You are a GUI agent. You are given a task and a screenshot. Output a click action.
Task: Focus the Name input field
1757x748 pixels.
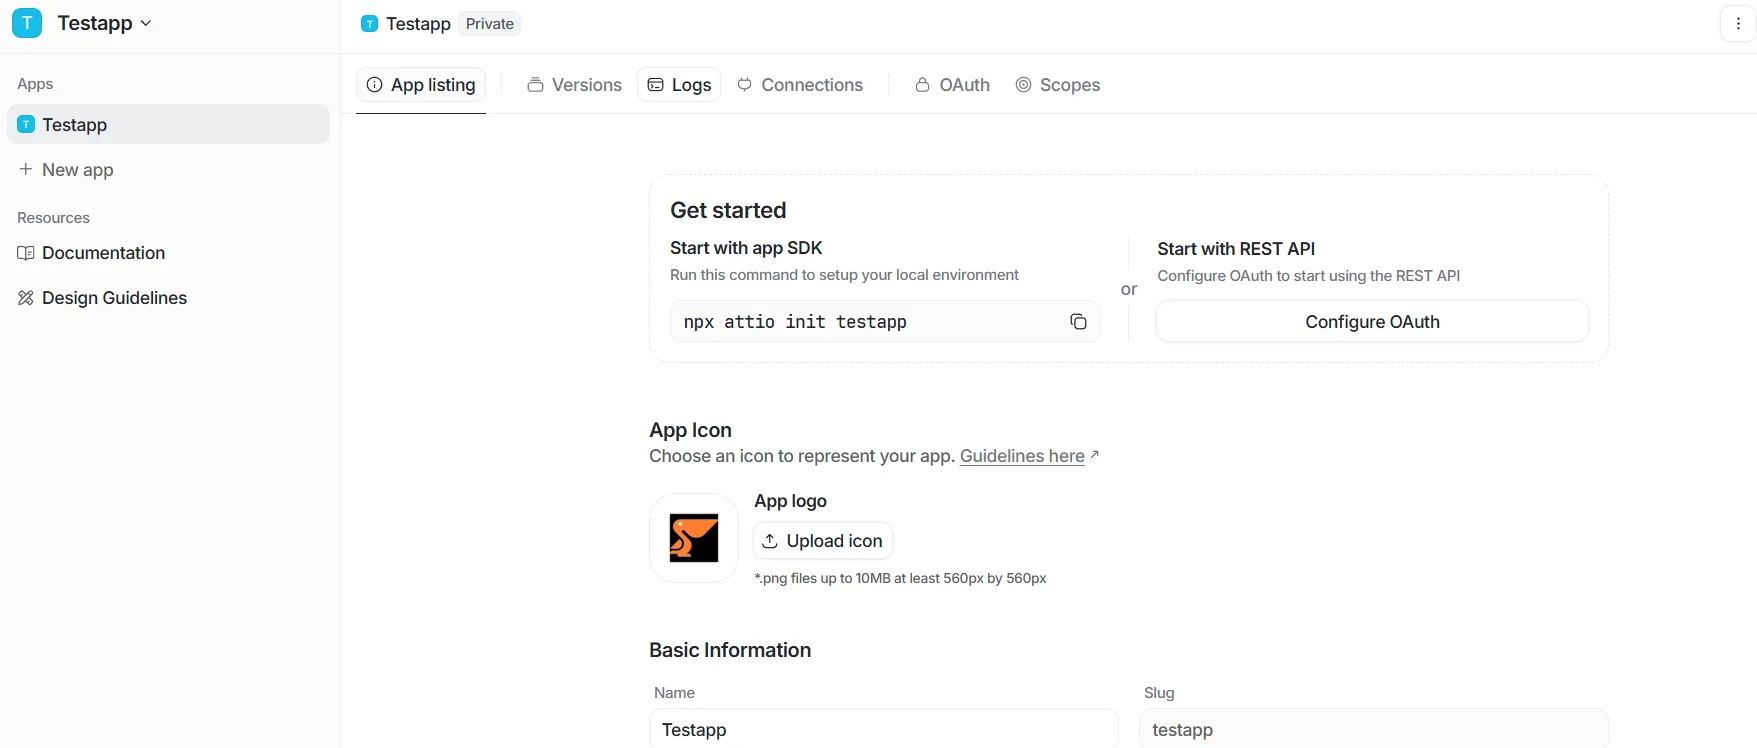tap(884, 729)
